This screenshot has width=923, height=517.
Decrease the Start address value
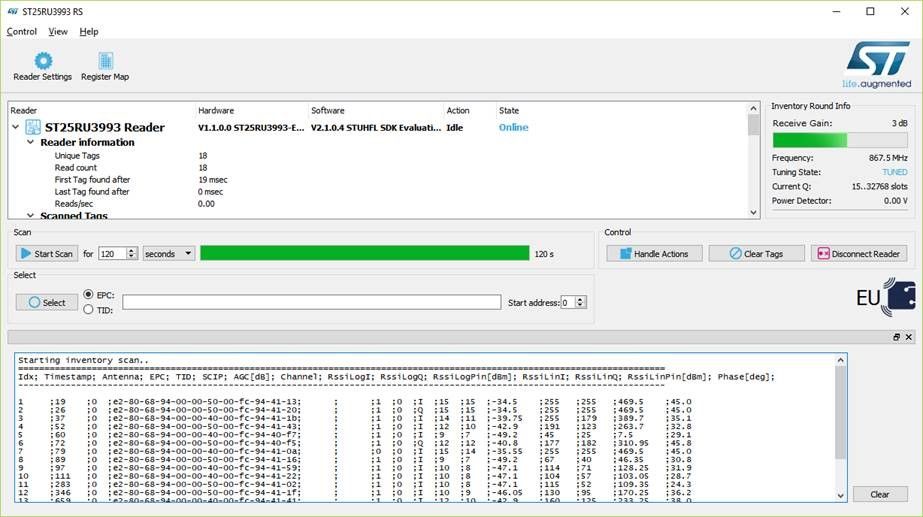[x=580, y=306]
